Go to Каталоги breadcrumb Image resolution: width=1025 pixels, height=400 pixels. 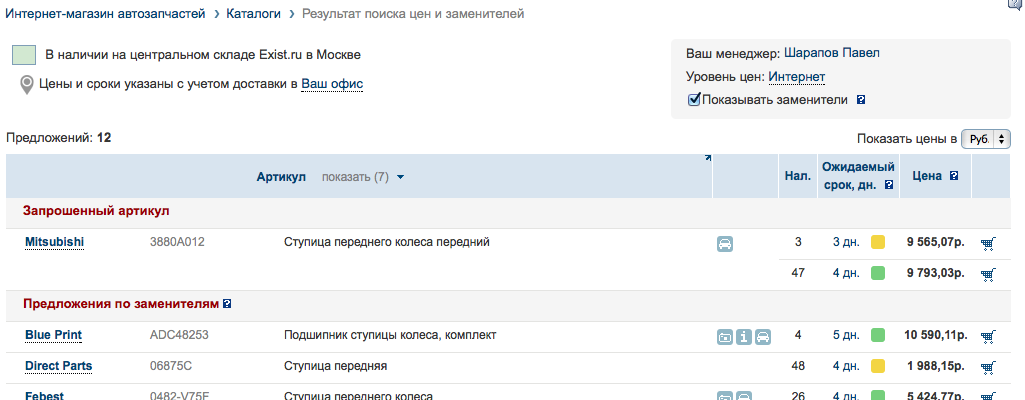point(253,14)
